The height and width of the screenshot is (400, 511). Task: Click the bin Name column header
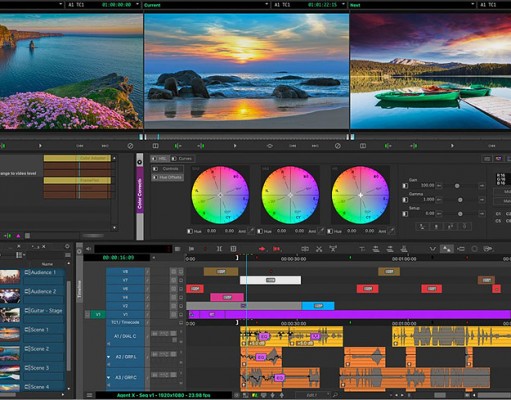[x=47, y=264]
